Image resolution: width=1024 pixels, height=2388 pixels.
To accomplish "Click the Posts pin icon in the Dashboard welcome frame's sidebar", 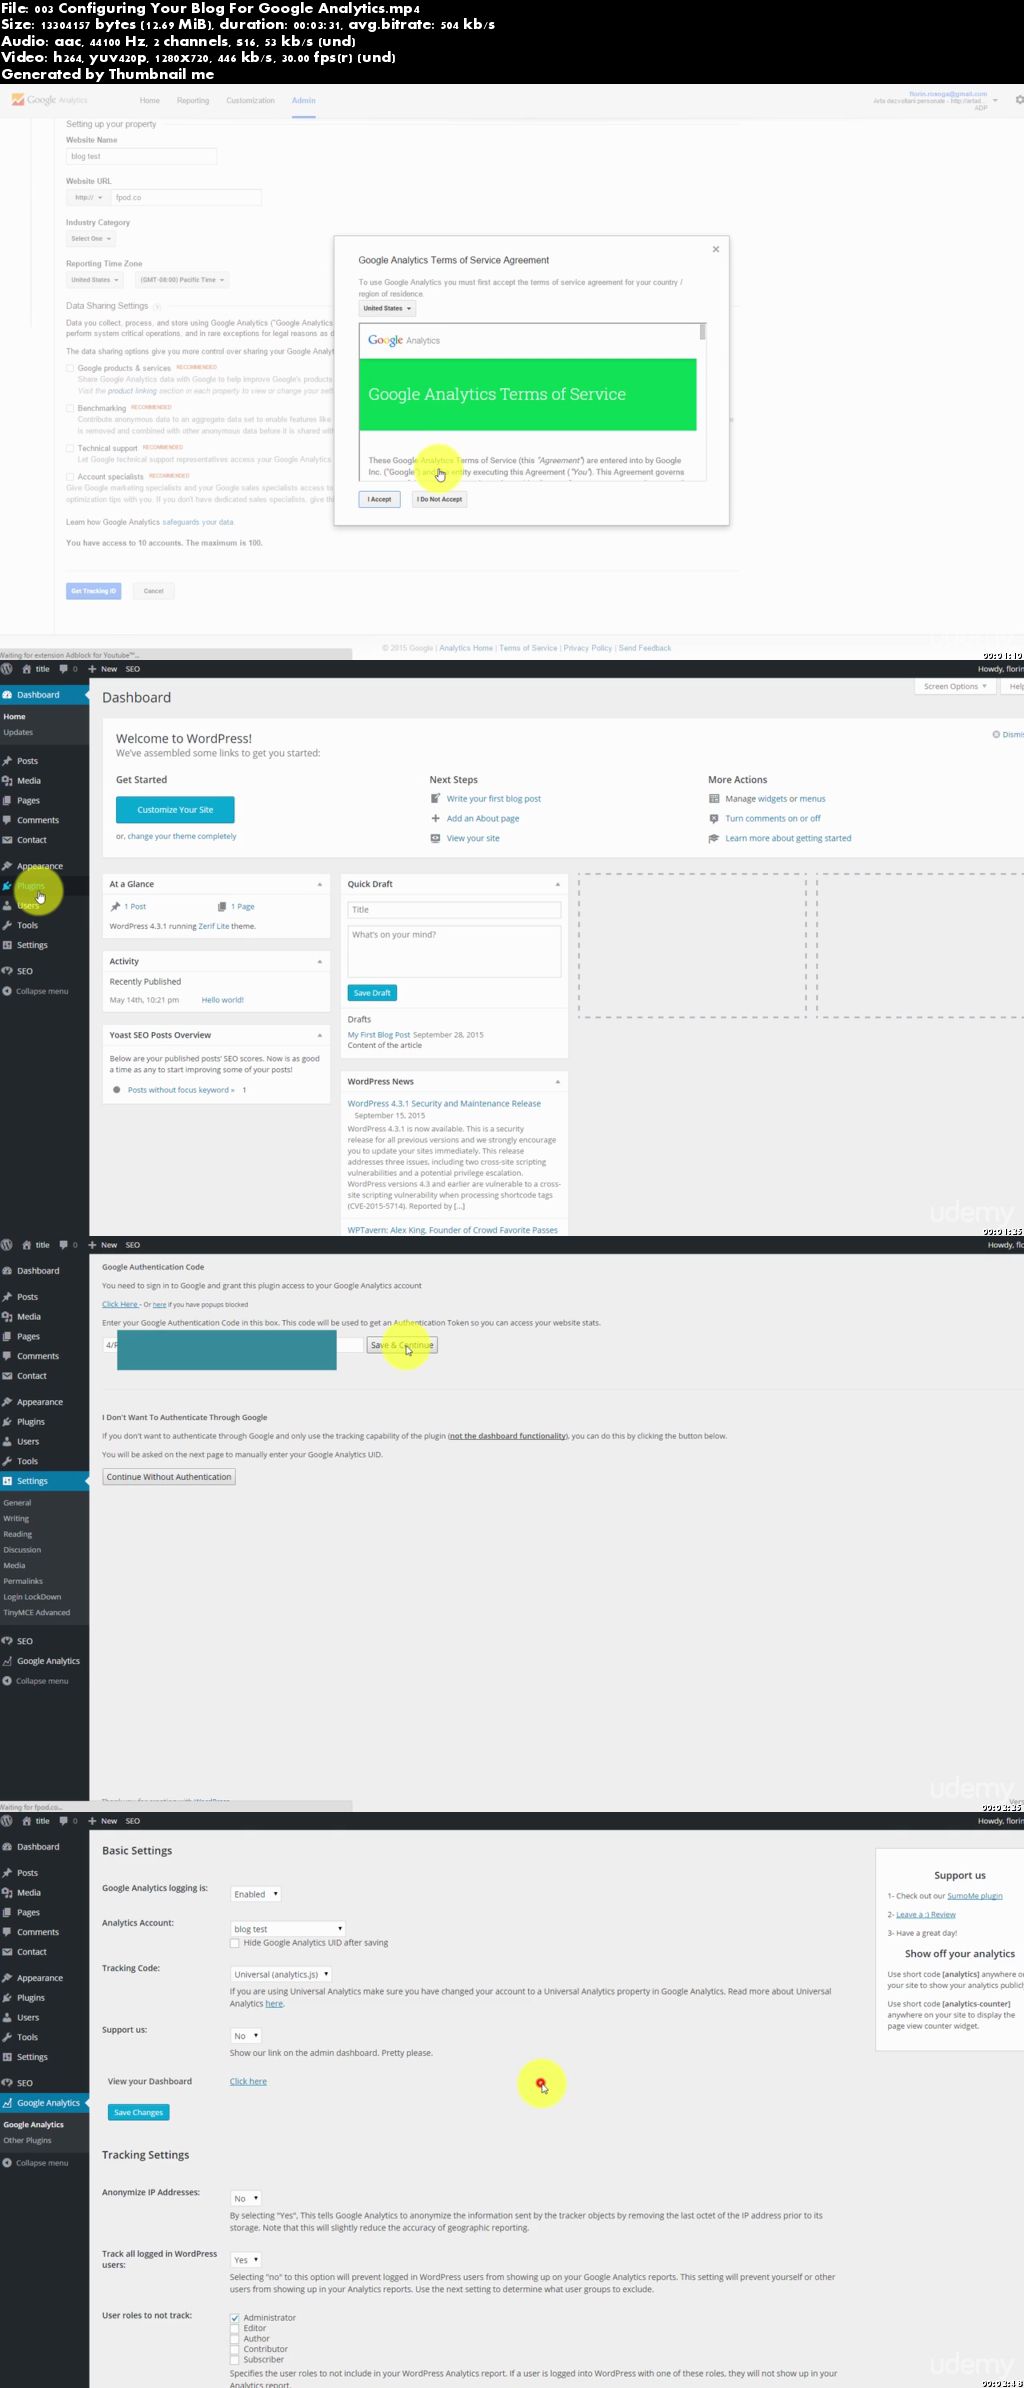I will [x=7, y=761].
